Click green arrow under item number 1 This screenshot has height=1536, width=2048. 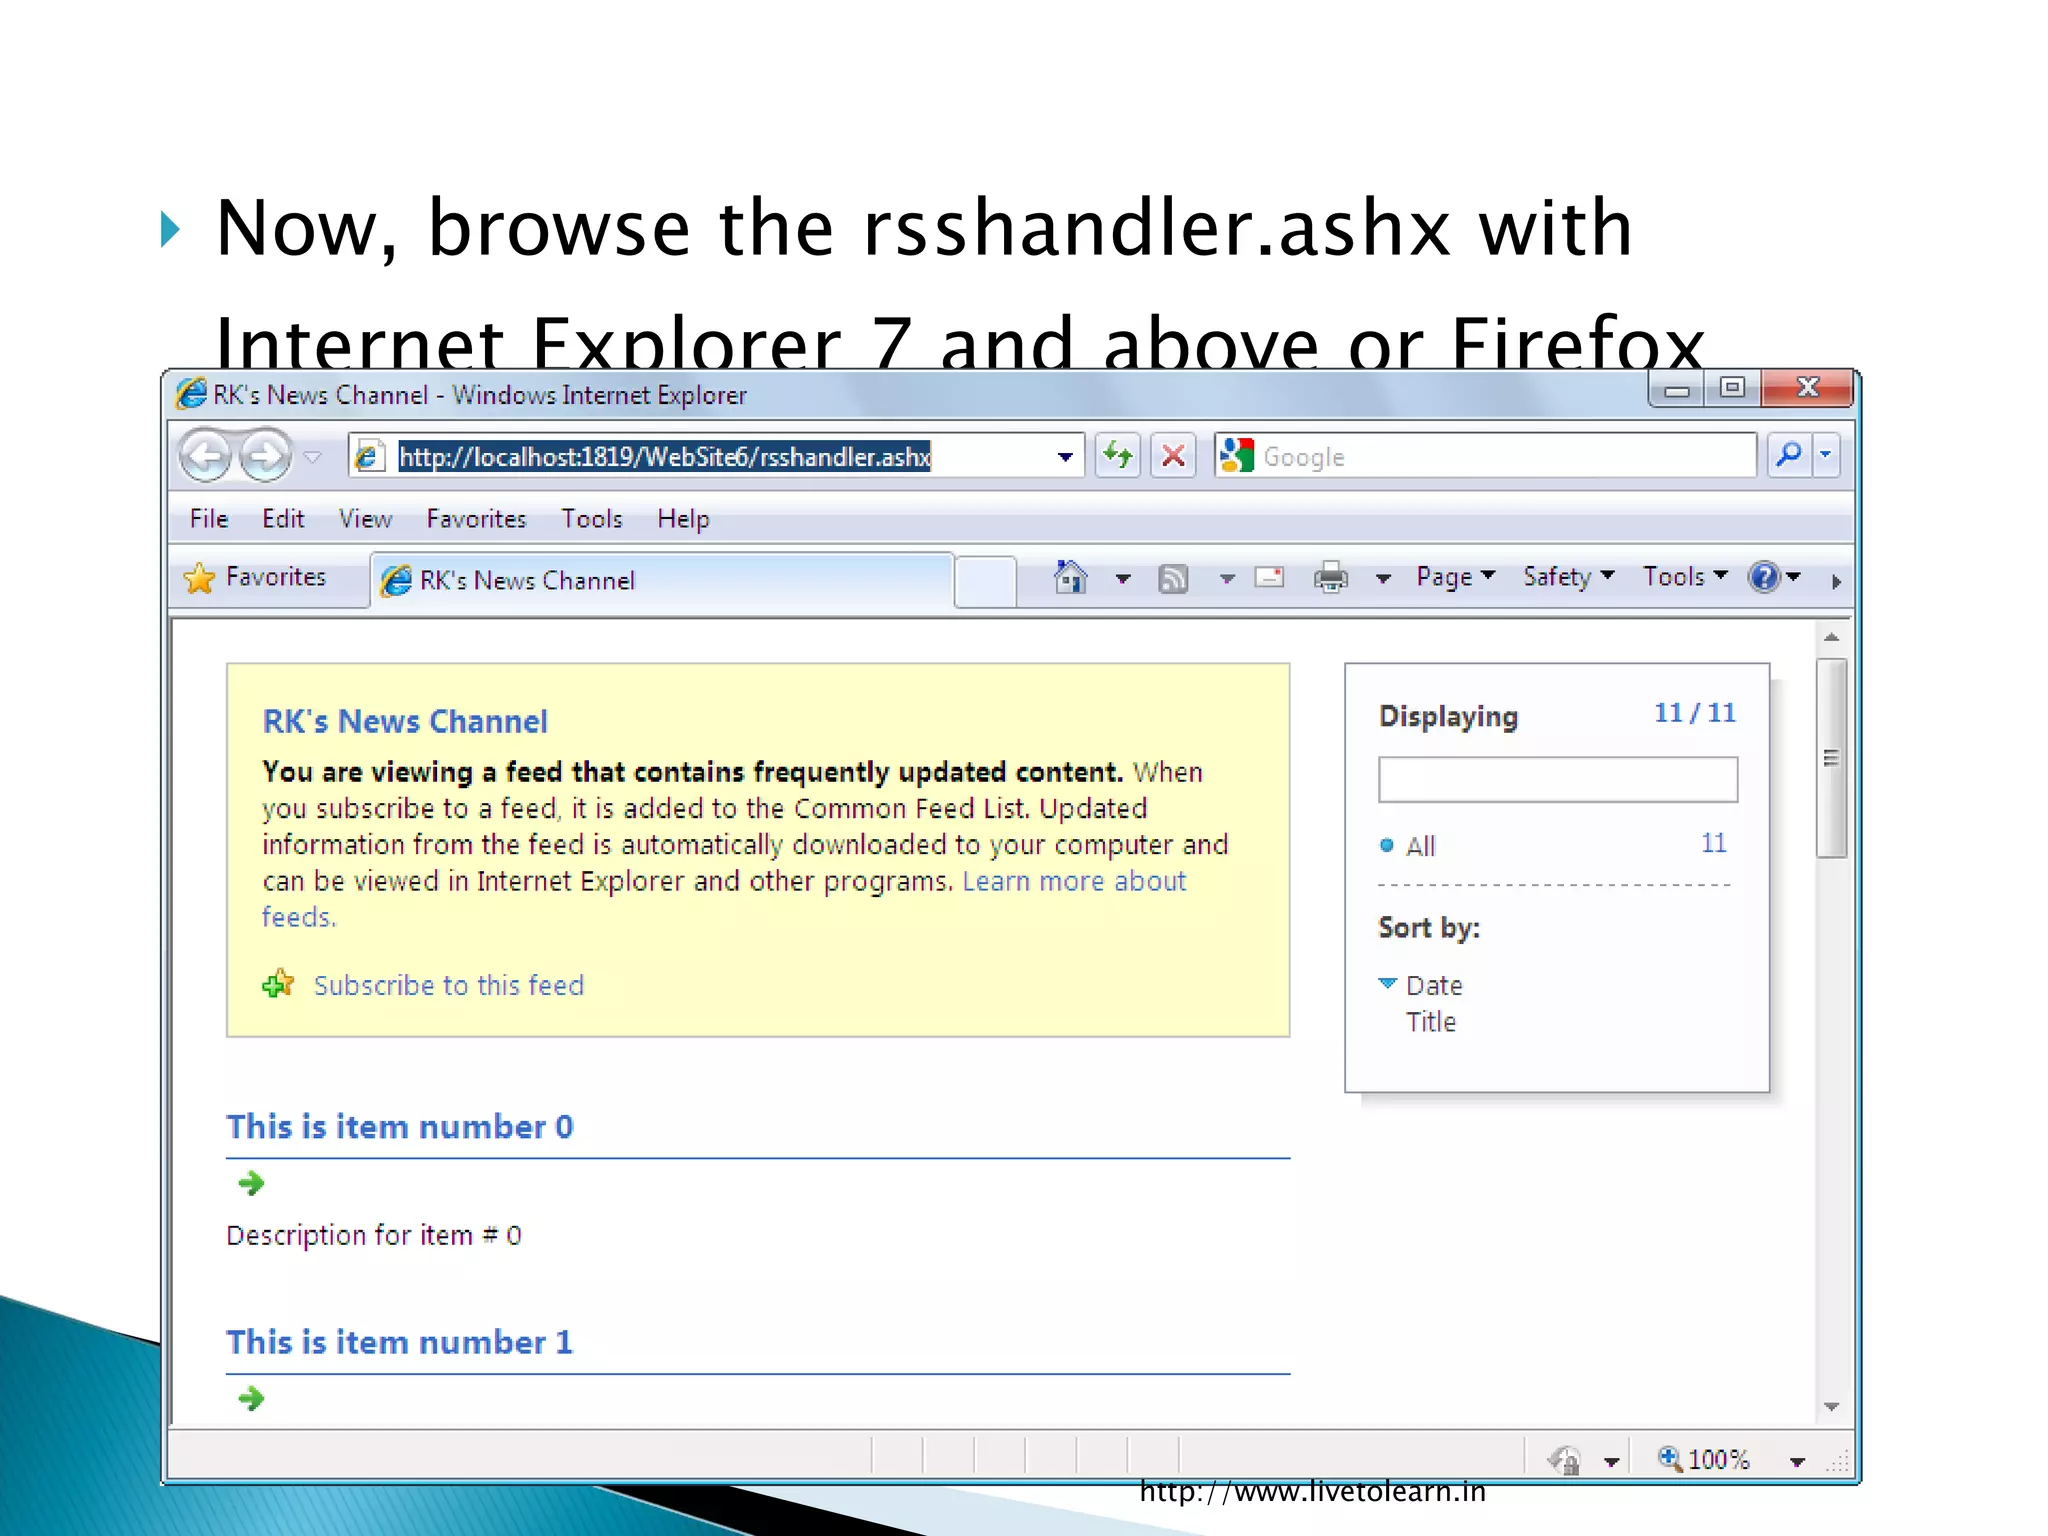coord(251,1398)
